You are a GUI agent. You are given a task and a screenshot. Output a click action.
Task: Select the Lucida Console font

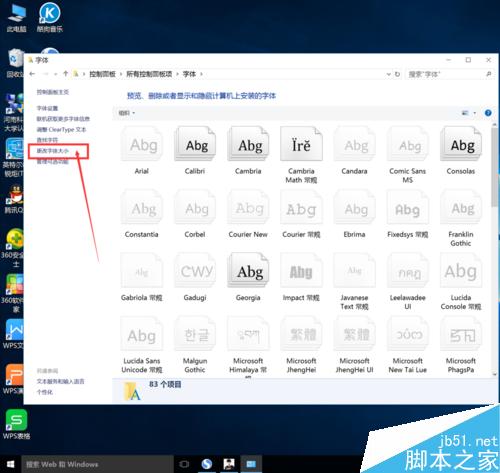461,282
